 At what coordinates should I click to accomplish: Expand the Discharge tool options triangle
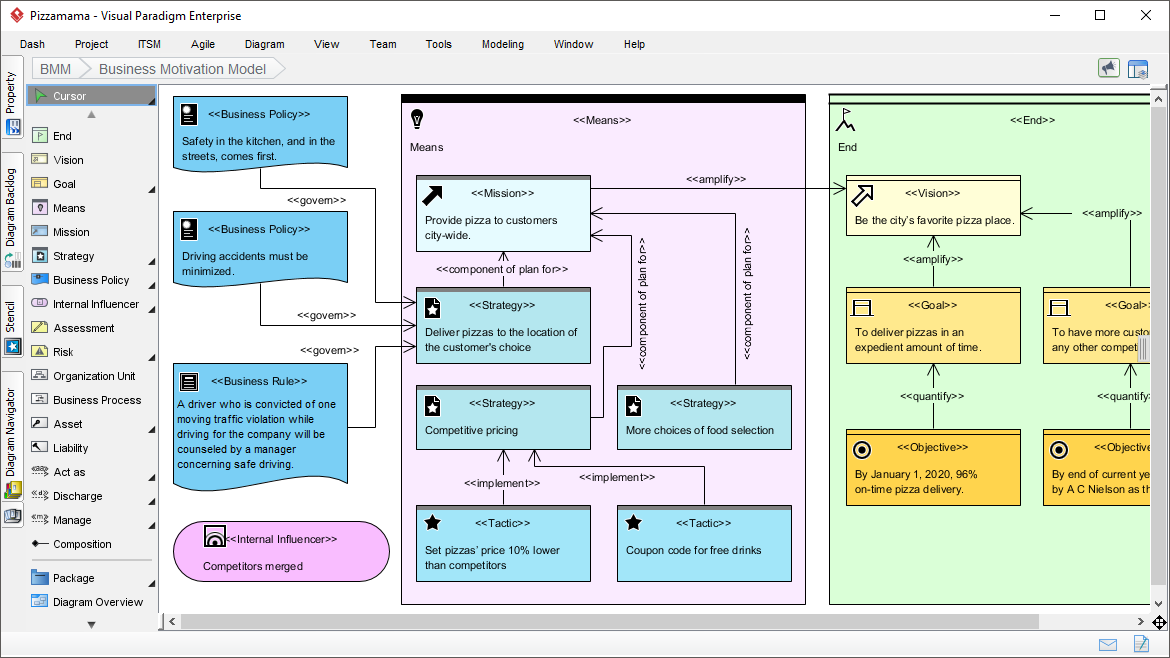pyautogui.click(x=151, y=502)
